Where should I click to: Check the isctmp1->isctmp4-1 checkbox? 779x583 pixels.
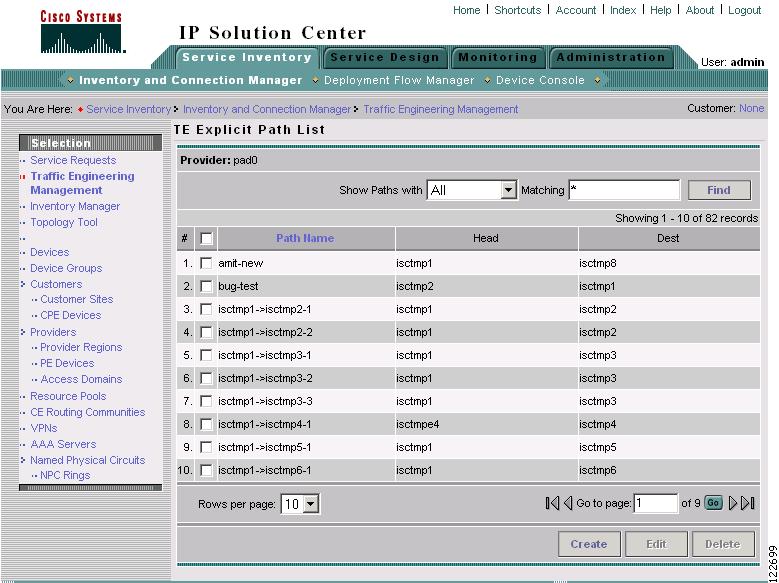coord(206,424)
